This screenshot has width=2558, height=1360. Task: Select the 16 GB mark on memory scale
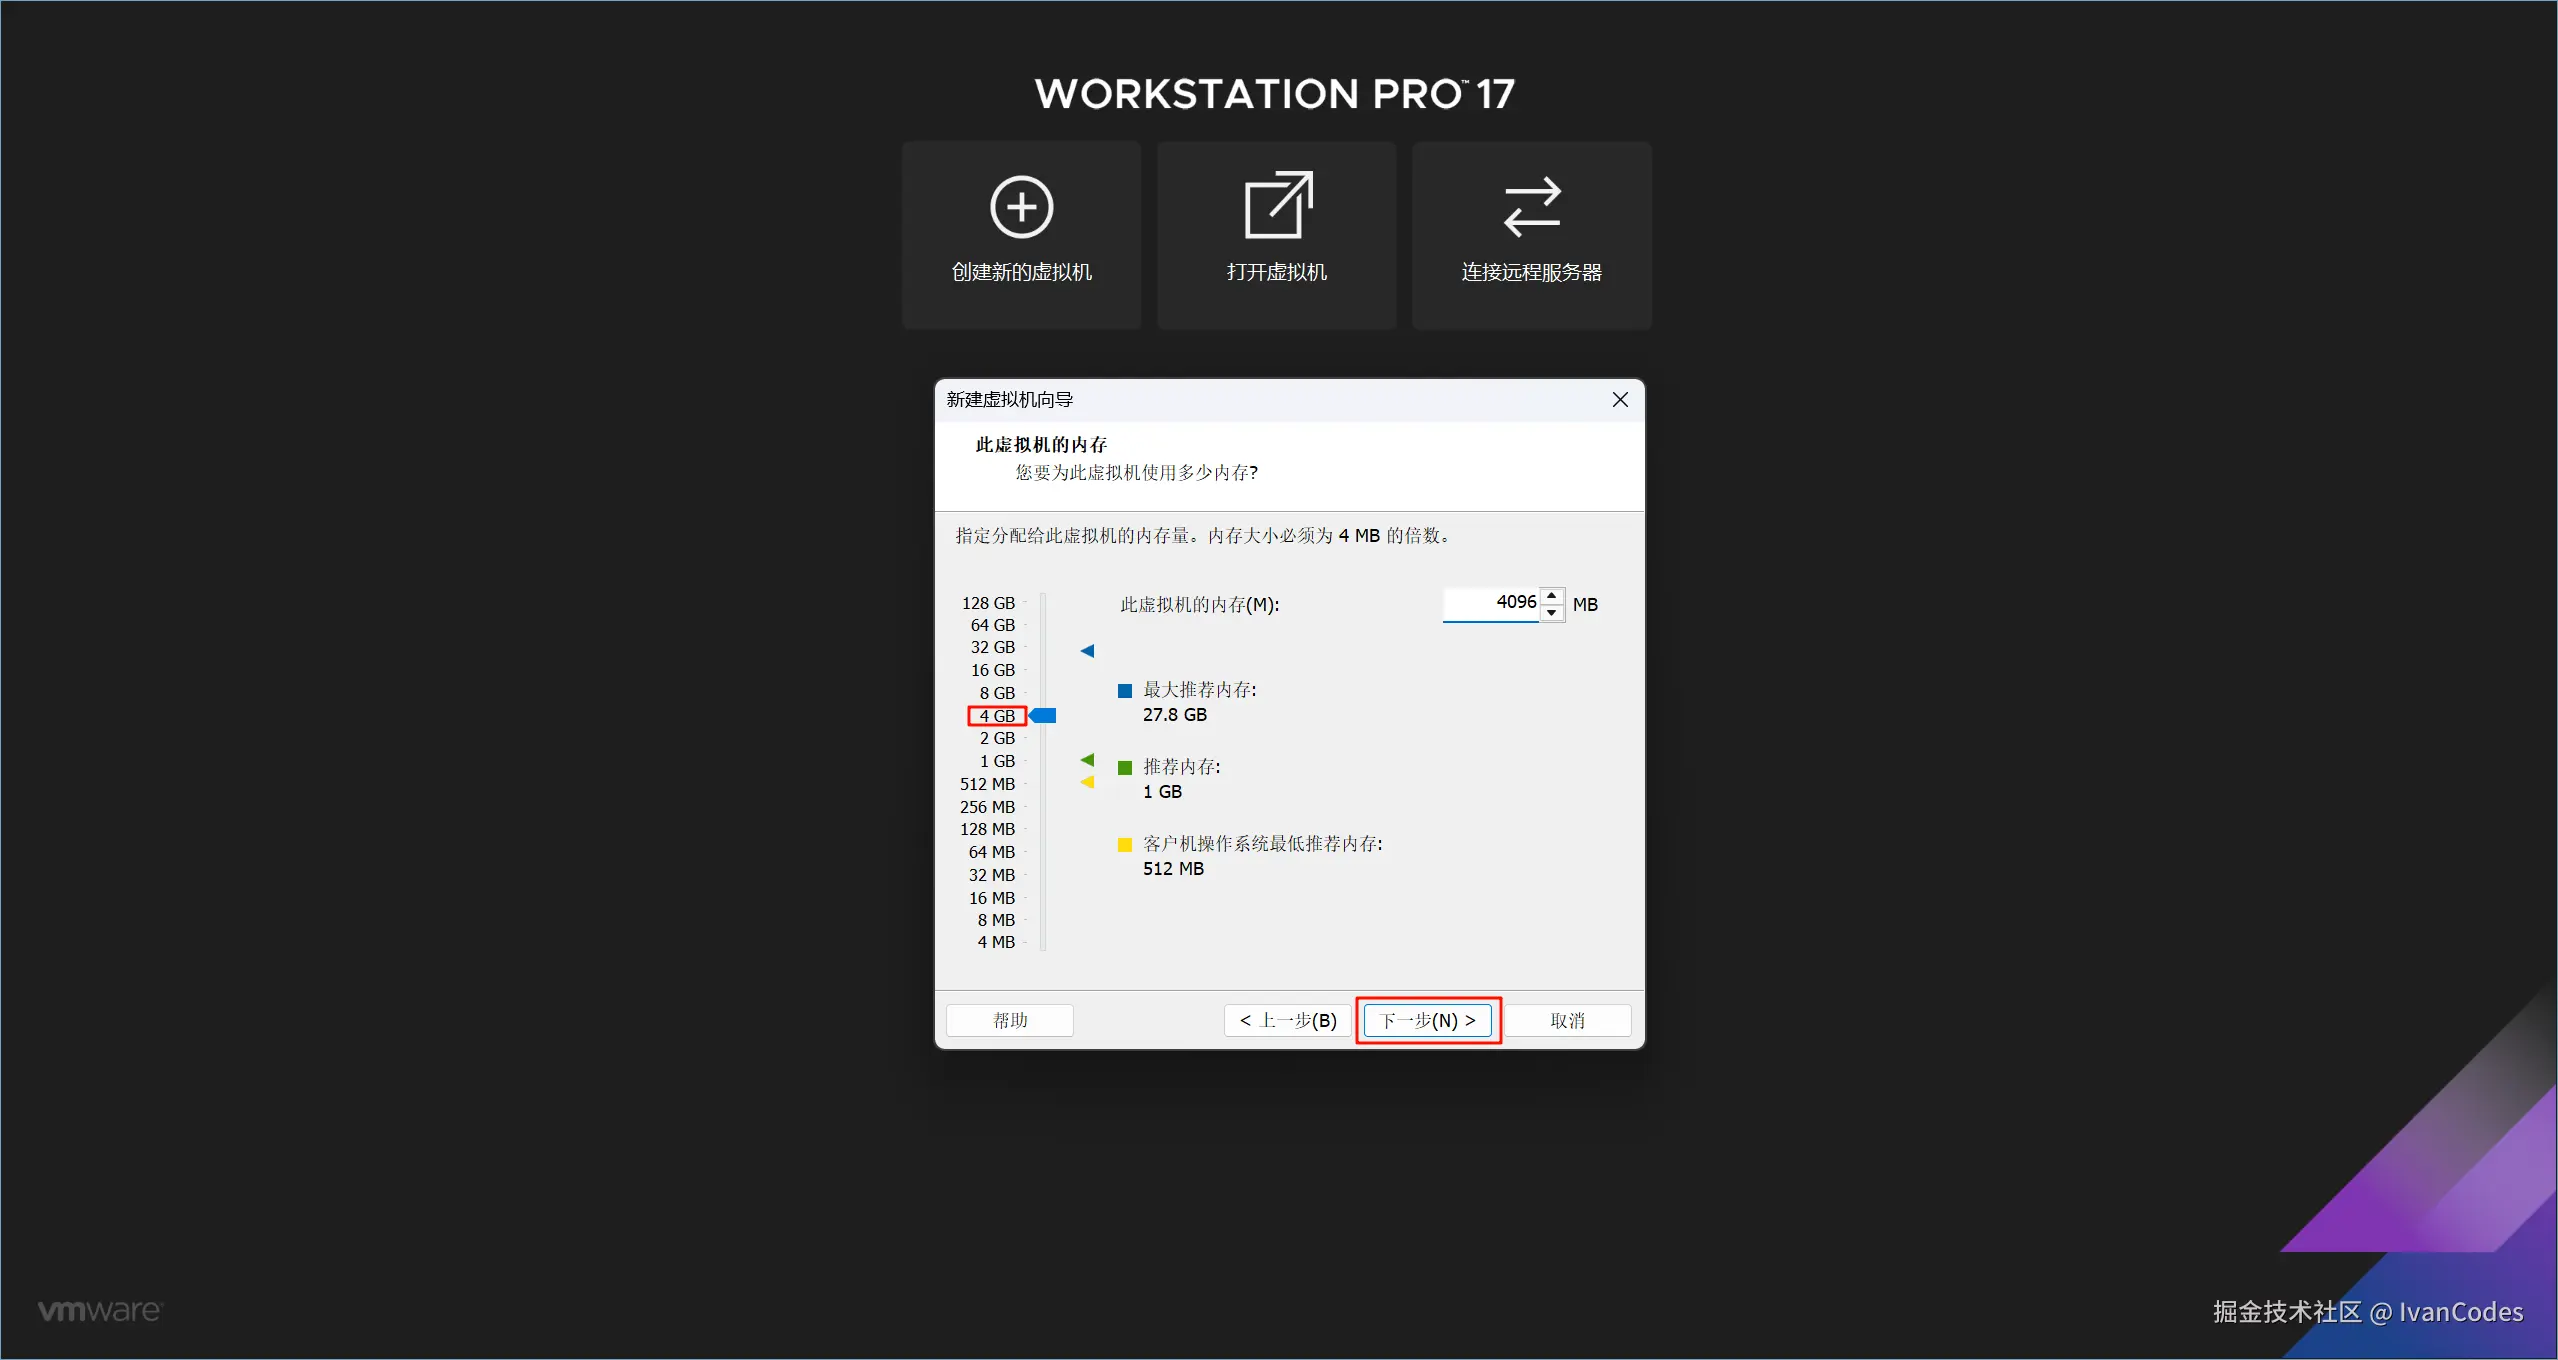(x=992, y=670)
